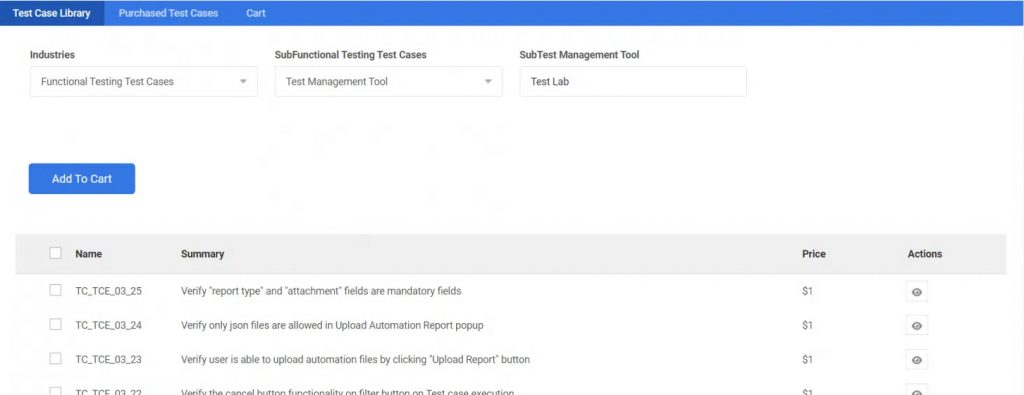Viewport: 1024px width, 395px height.
Task: Click the view icon for TC_TCE_03_23
Action: click(x=916, y=360)
